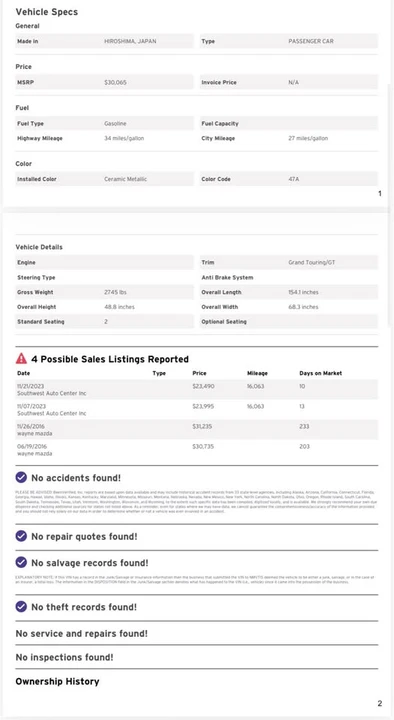The width and height of the screenshot is (394, 720).
Task: Select the Vehicle Details heading
Action: point(39,247)
